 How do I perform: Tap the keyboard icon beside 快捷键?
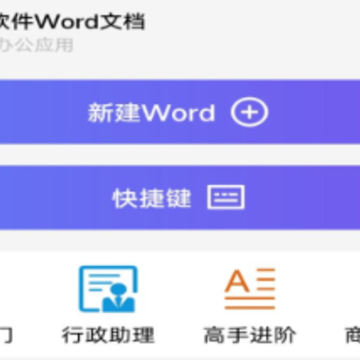pos(226,197)
